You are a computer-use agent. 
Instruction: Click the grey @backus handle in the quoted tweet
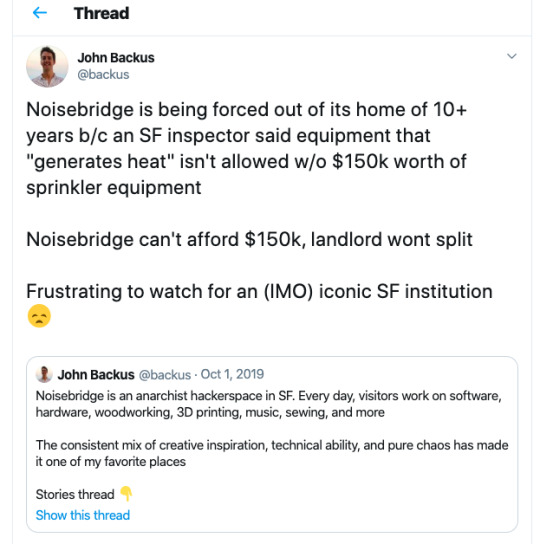[x=165, y=375]
